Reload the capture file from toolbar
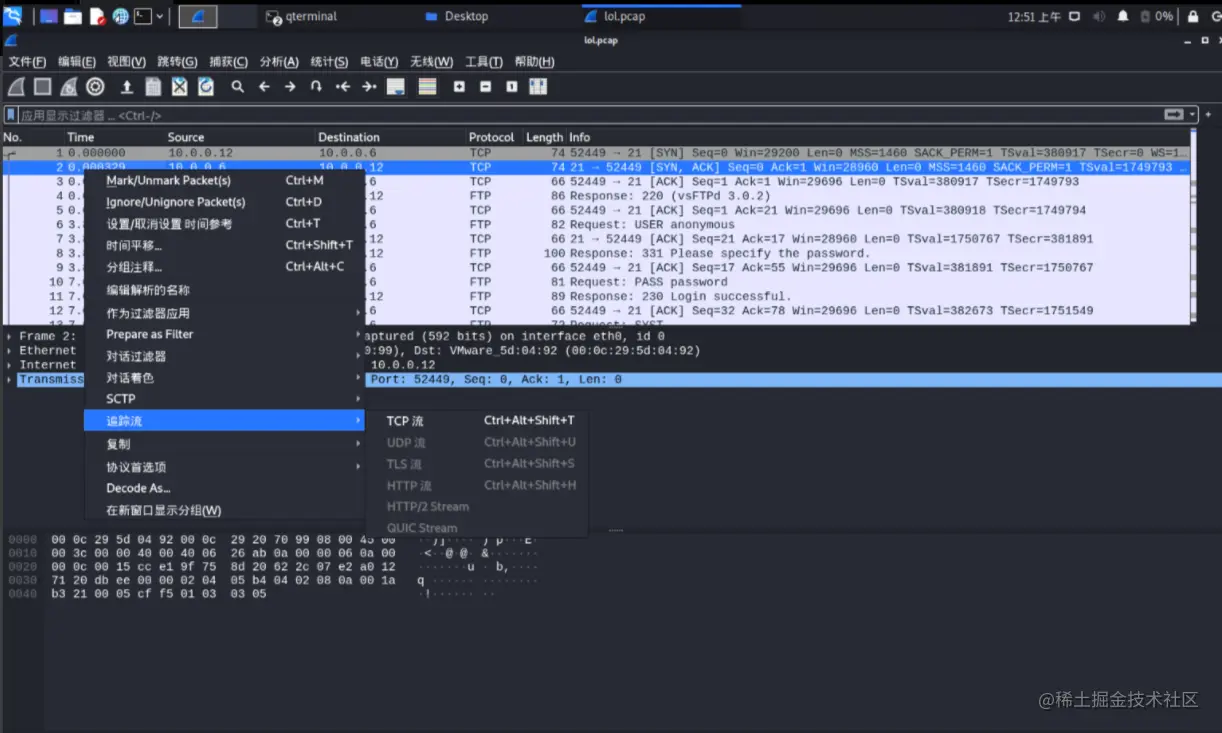This screenshot has height=733, width=1222. click(206, 87)
